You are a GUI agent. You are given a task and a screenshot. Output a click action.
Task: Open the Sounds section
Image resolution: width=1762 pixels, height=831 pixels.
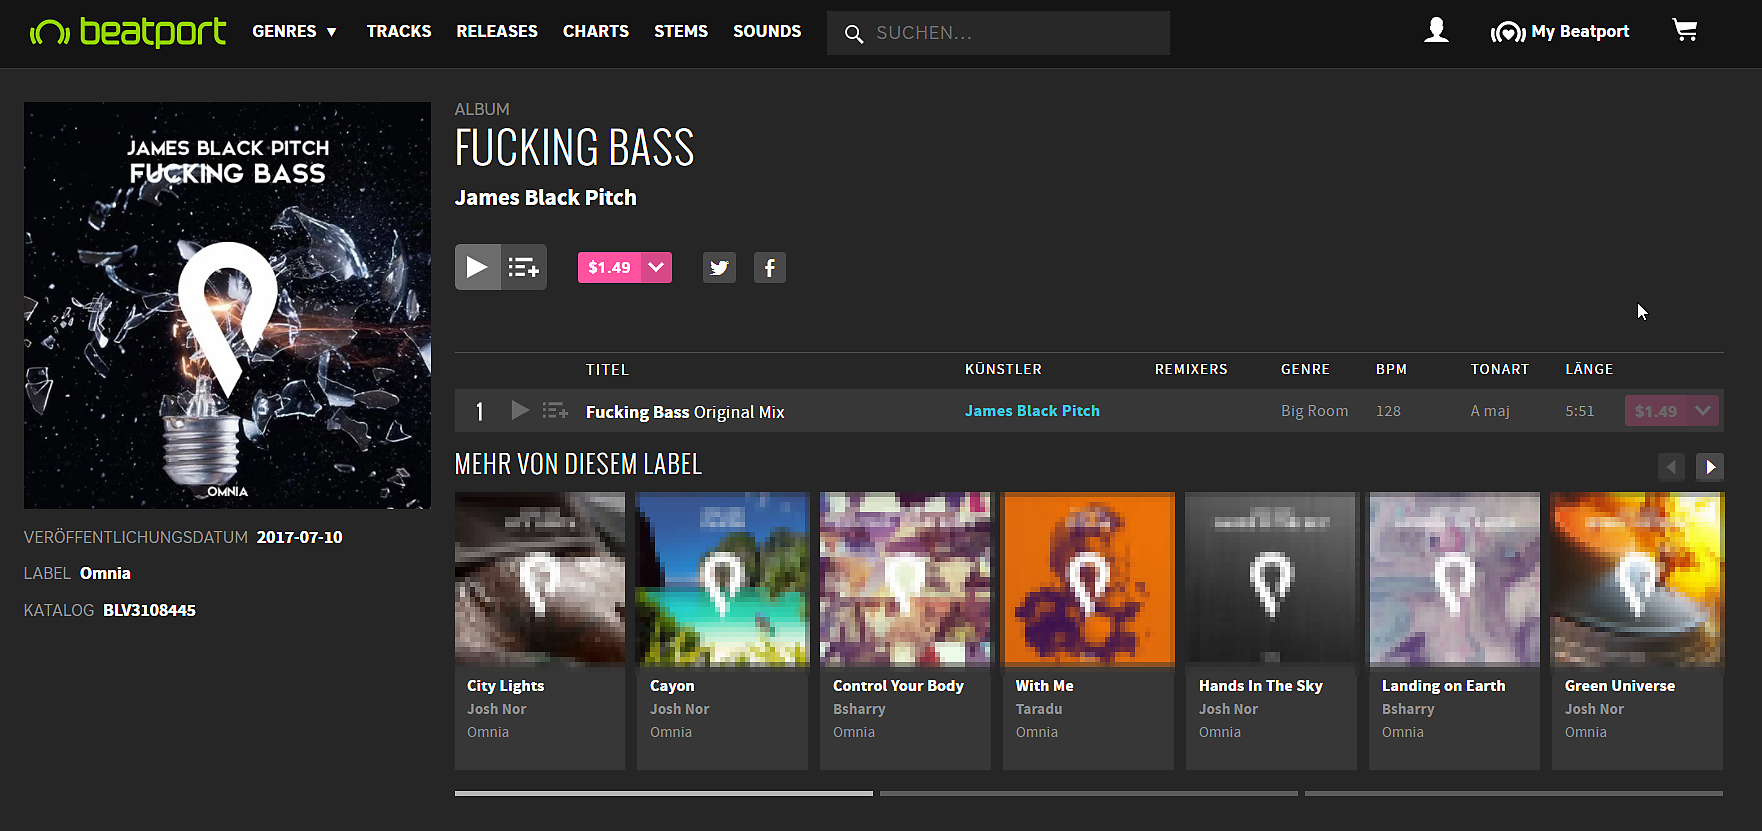[x=767, y=32]
